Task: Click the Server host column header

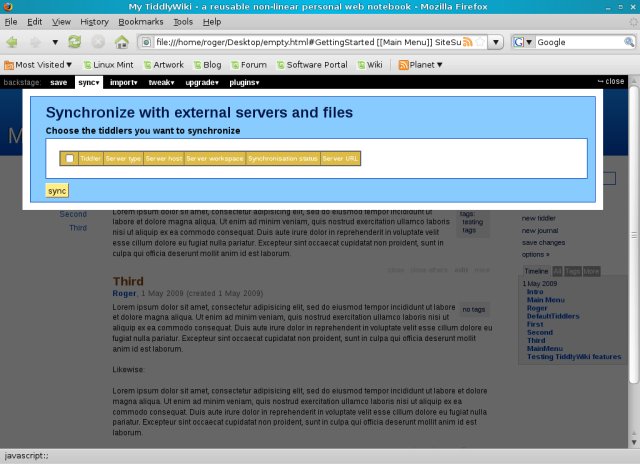Action: pos(164,158)
